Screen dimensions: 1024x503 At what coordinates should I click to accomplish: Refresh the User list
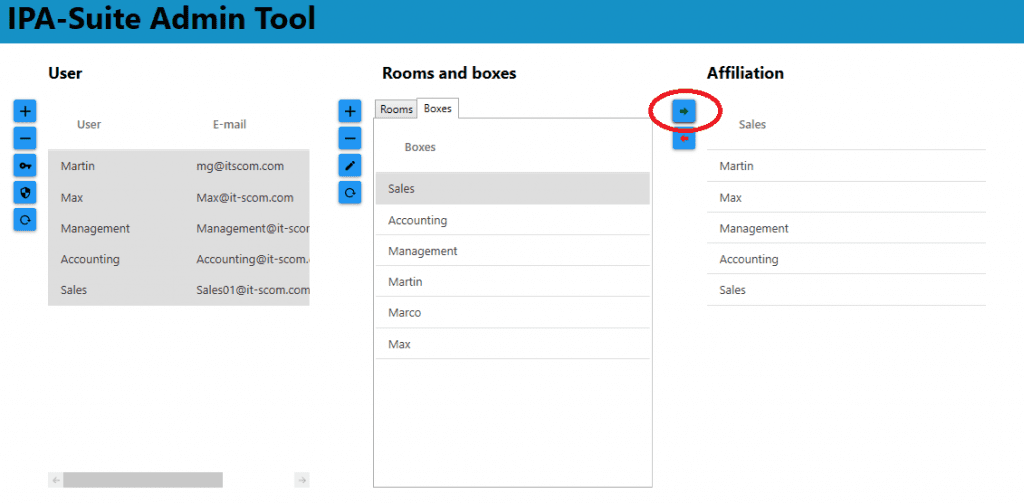25,219
